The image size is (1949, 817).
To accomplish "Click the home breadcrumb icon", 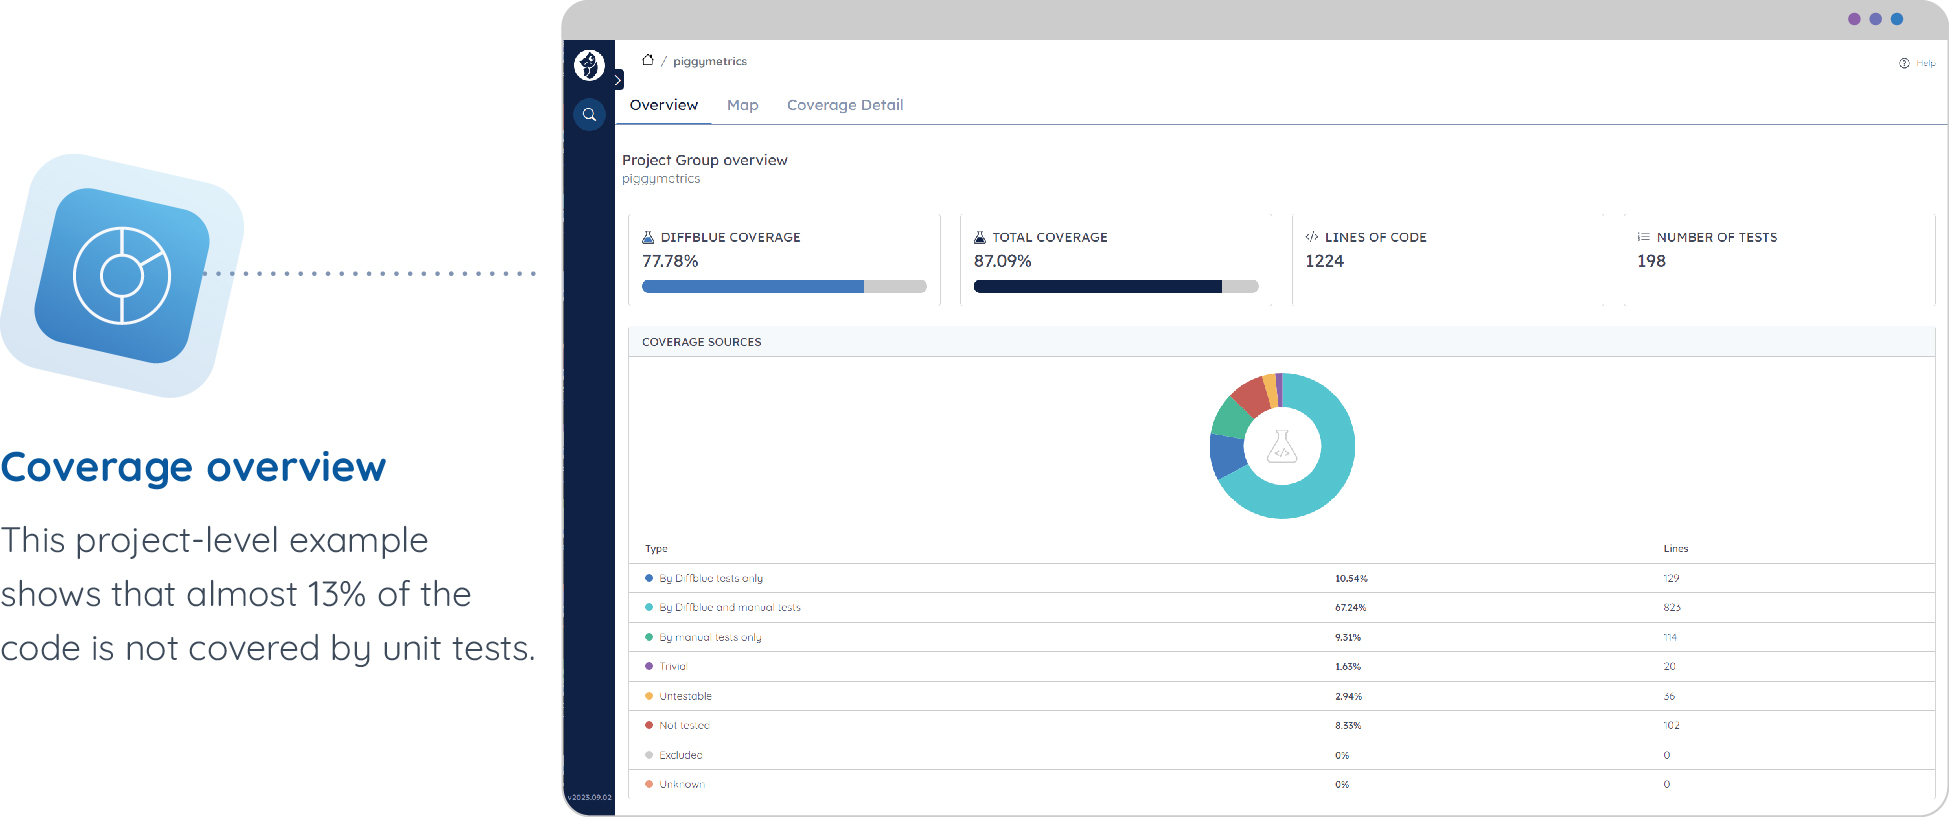I will pos(648,60).
